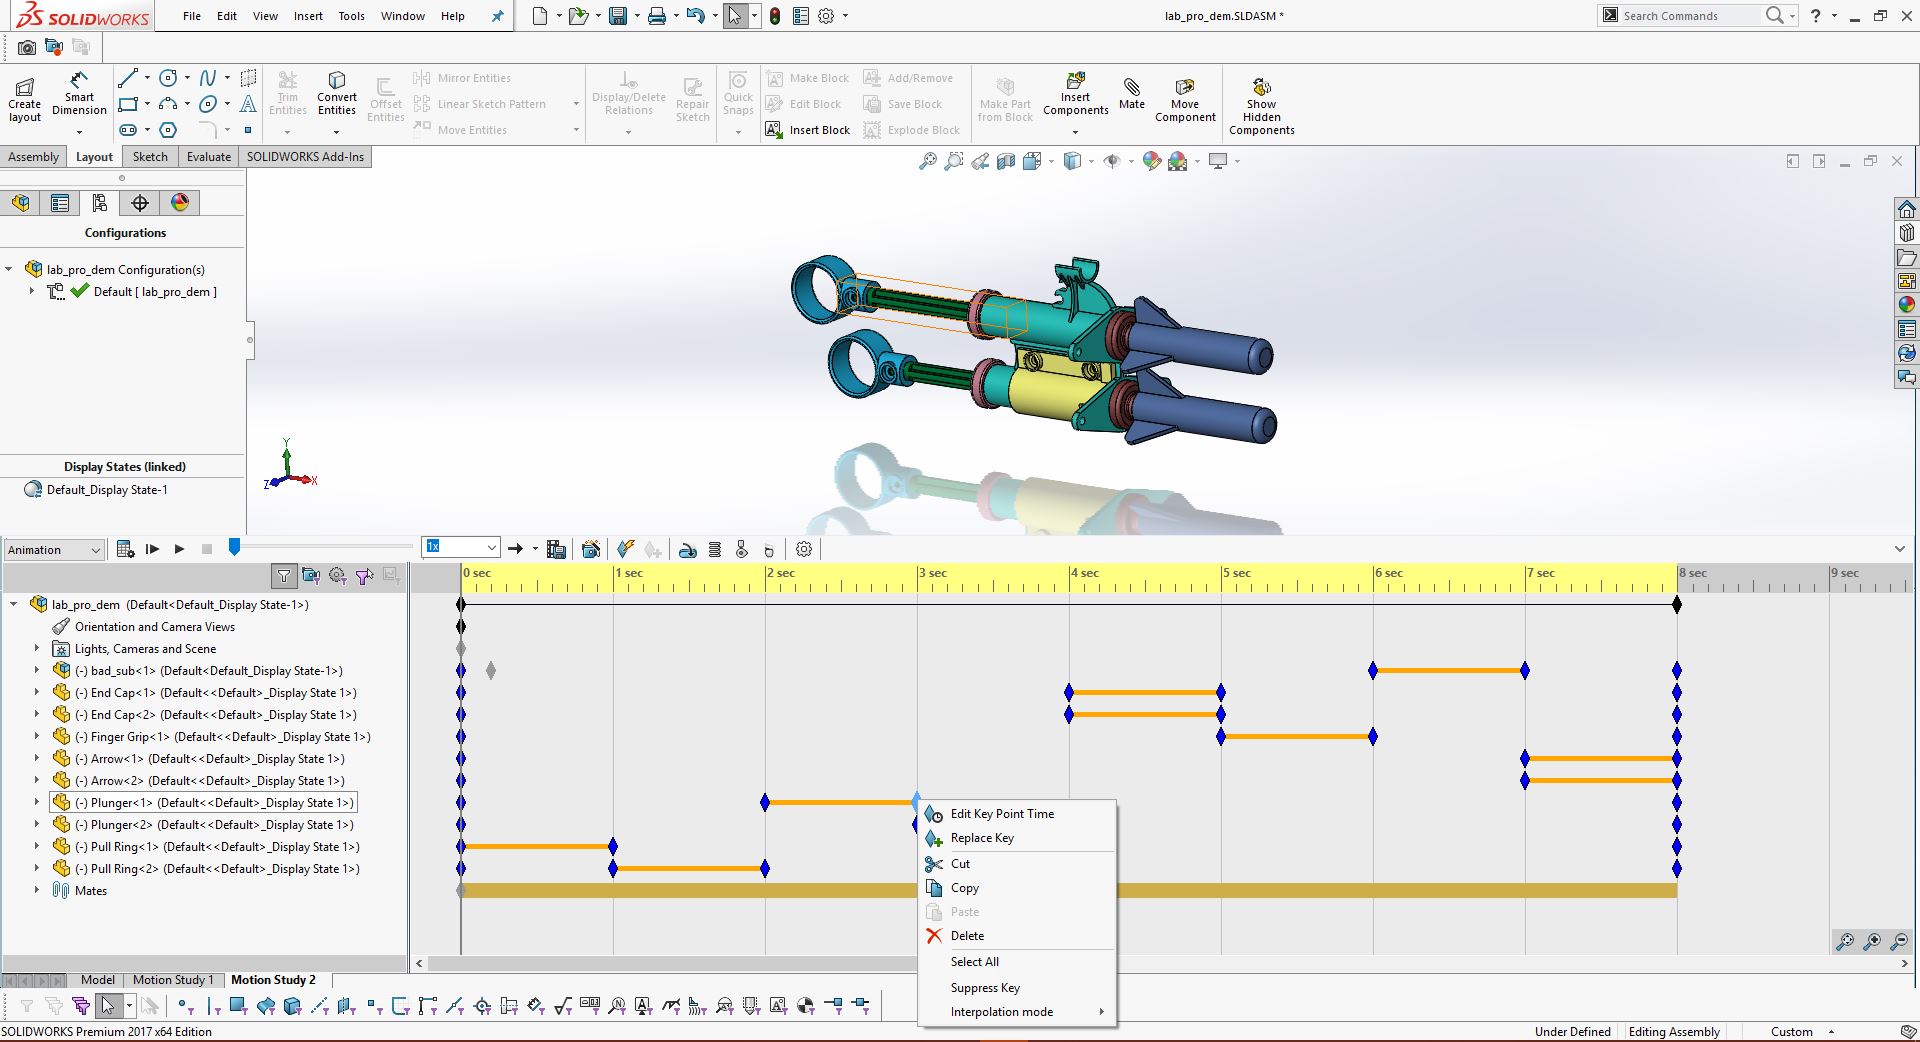1920x1042 pixels.
Task: Click timeline Zoom In icon
Action: point(1872,941)
